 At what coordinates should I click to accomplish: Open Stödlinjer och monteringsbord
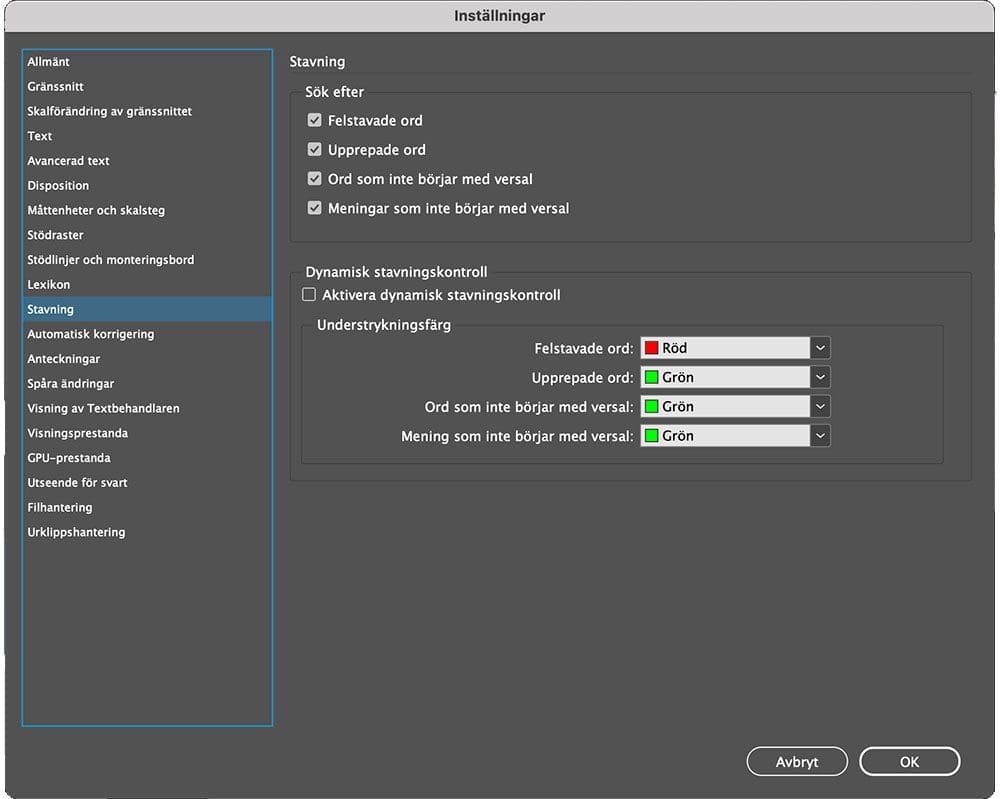pos(147,260)
